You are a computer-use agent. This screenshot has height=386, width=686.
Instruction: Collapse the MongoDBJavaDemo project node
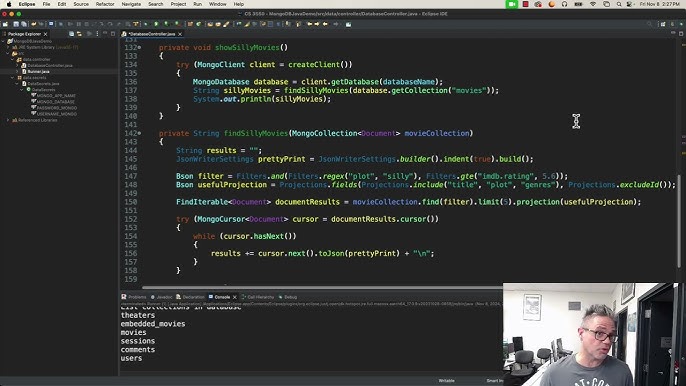(x=4, y=41)
